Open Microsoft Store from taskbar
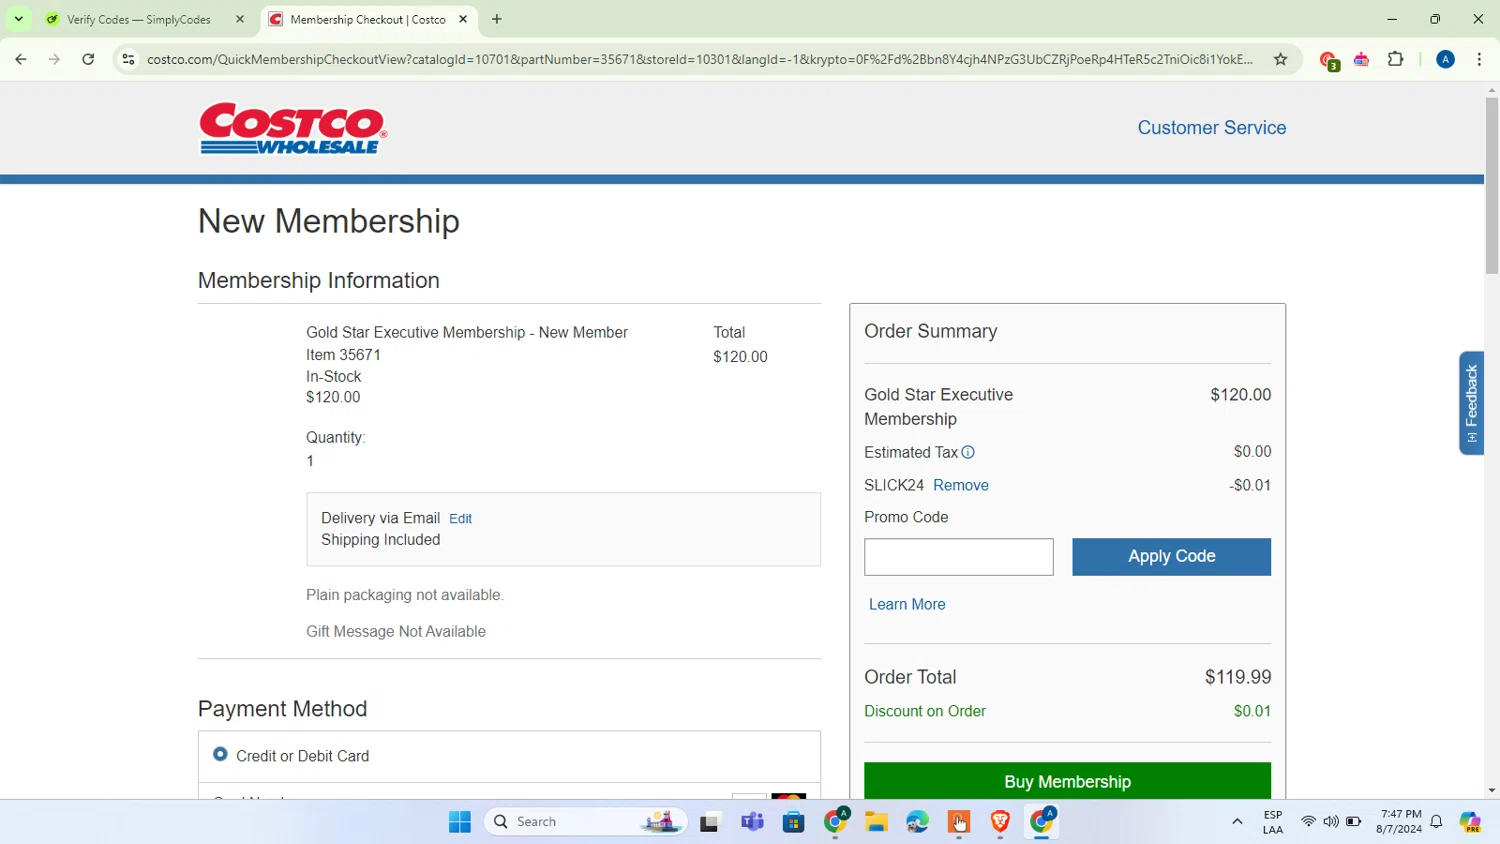This screenshot has height=844, width=1500. click(x=794, y=822)
